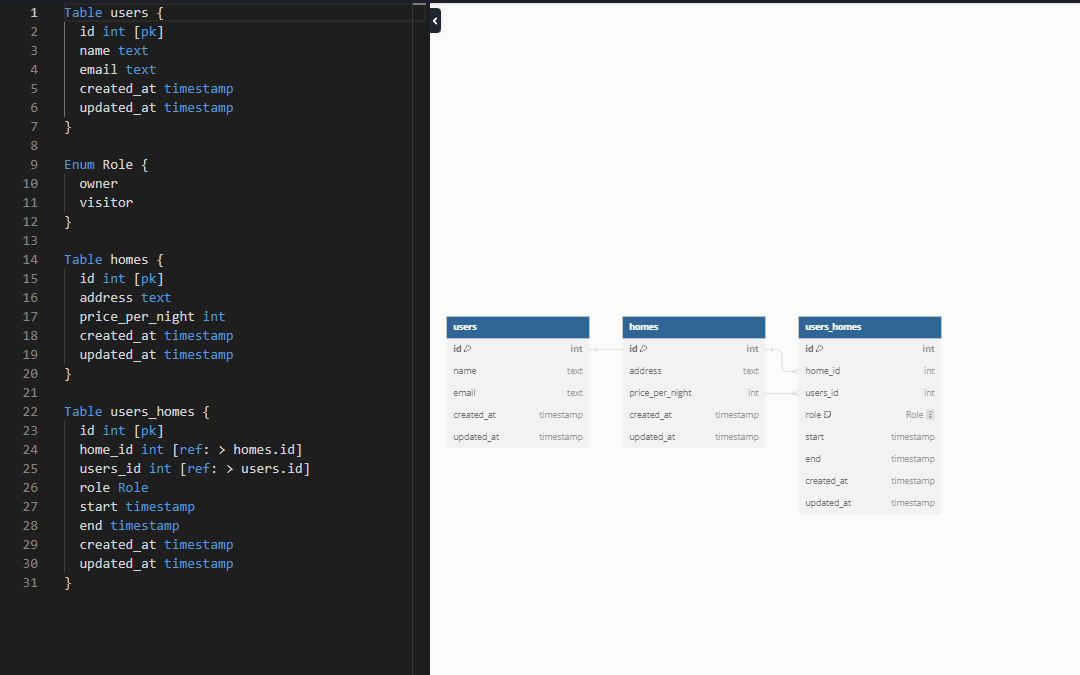Image resolution: width=1080 pixels, height=675 pixels.
Task: Click 'Table users {' on code line 1
Action: pos(114,12)
